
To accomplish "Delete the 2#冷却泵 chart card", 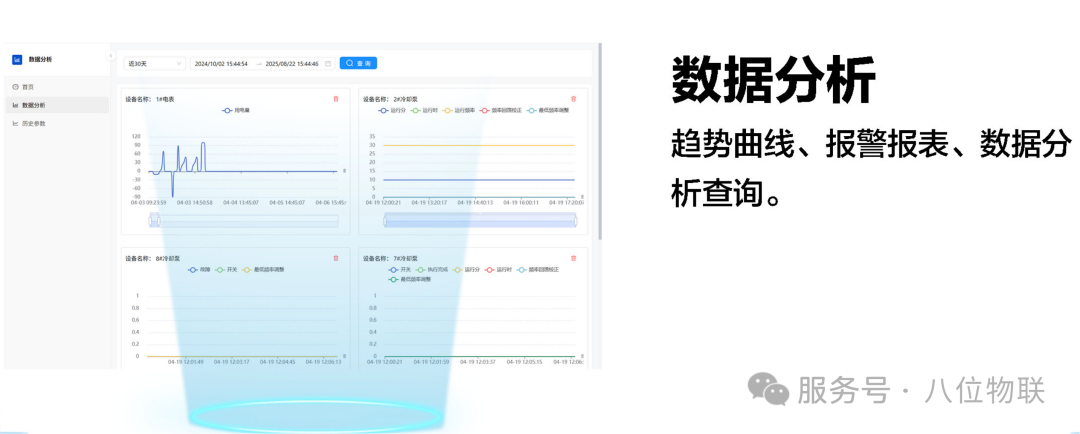I will pos(574,99).
